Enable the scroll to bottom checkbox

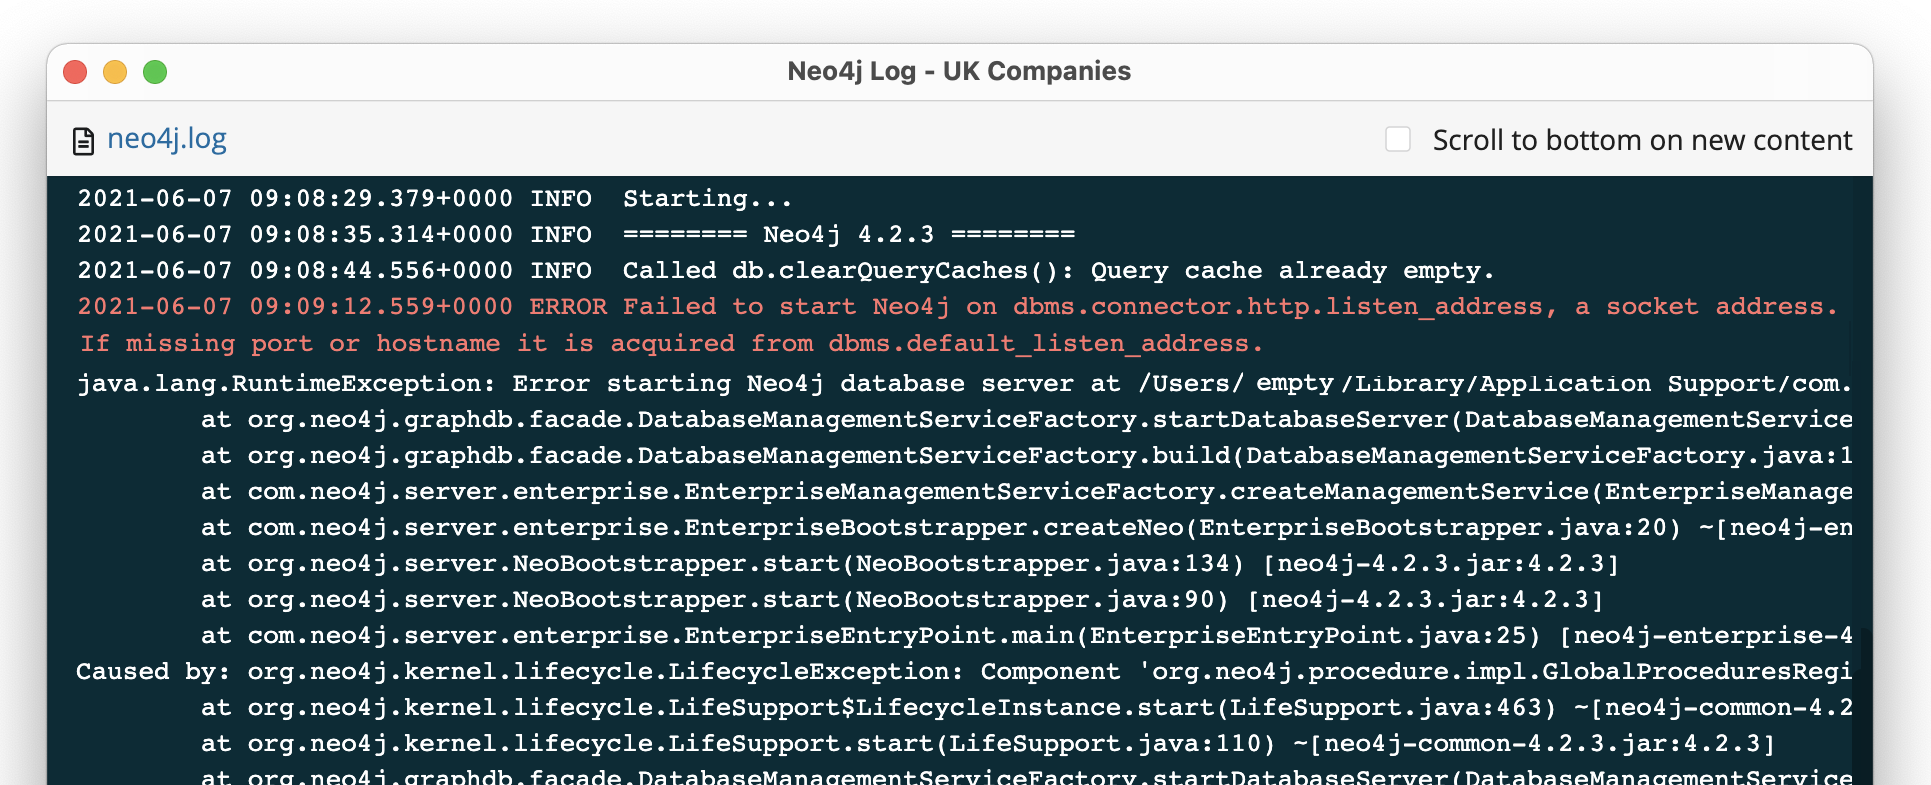pos(1397,139)
